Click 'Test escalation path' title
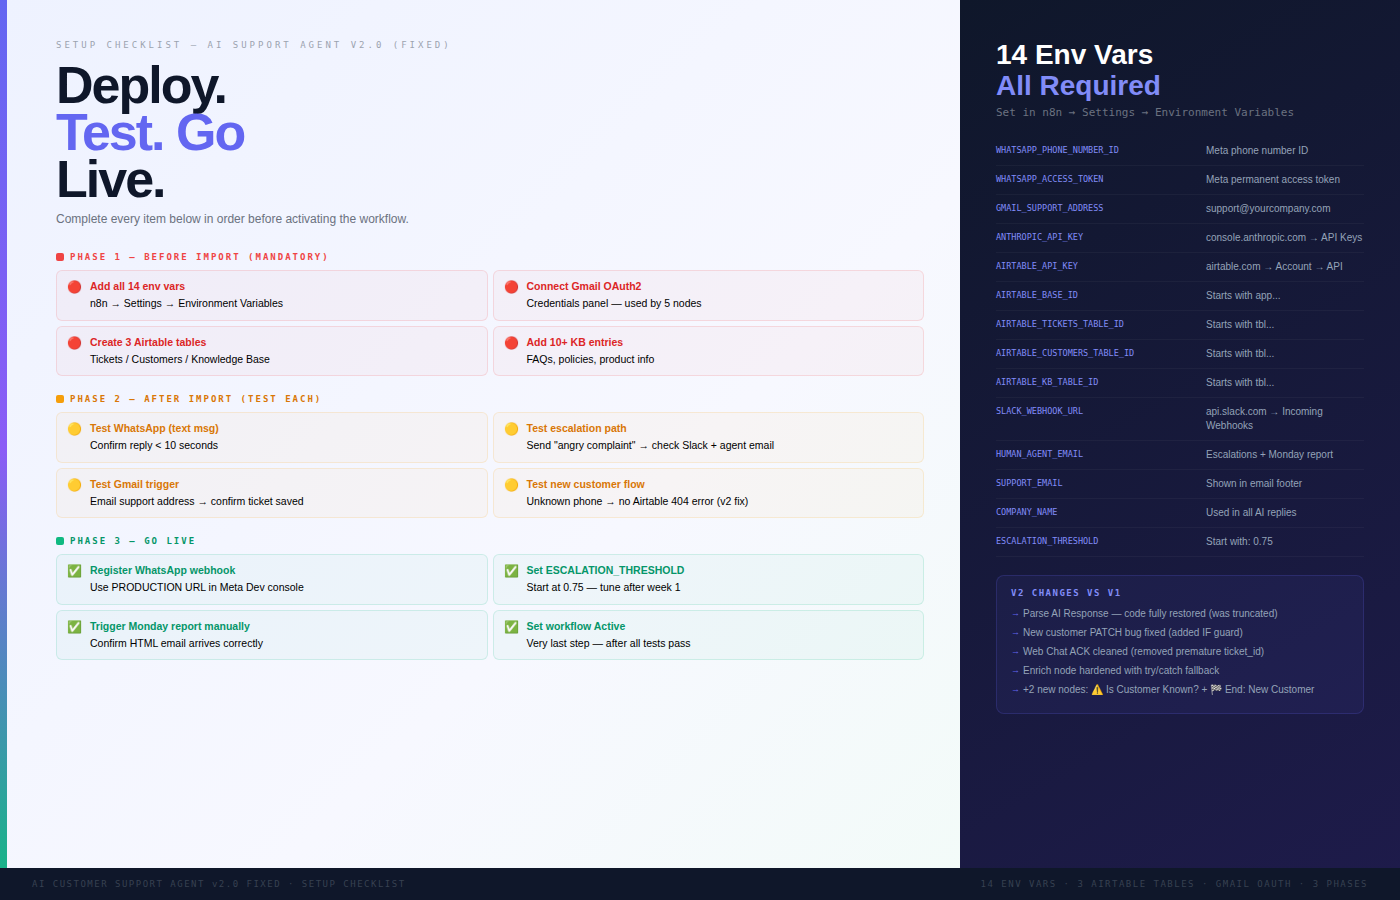1400x900 pixels. point(576,428)
